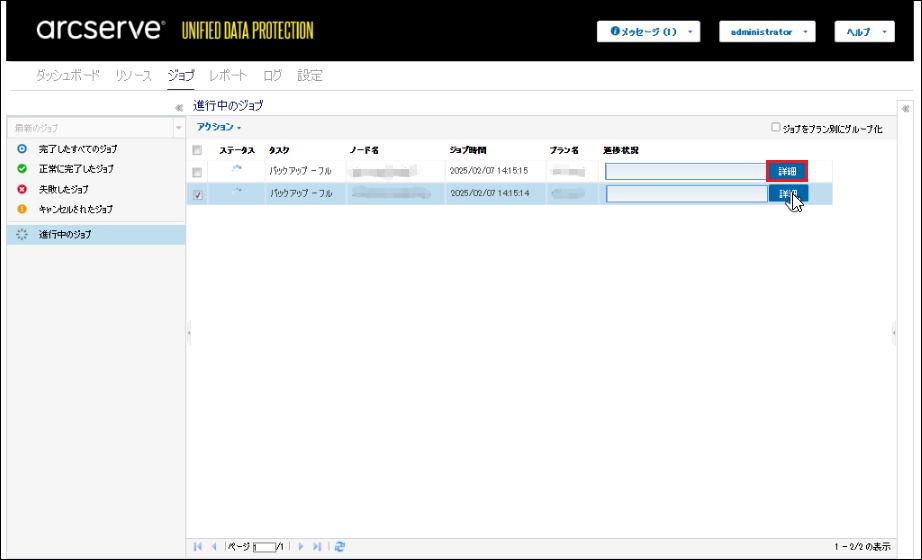The height and width of the screenshot is (560, 922).
Task: Go to the last page of jobs
Action: 317,547
